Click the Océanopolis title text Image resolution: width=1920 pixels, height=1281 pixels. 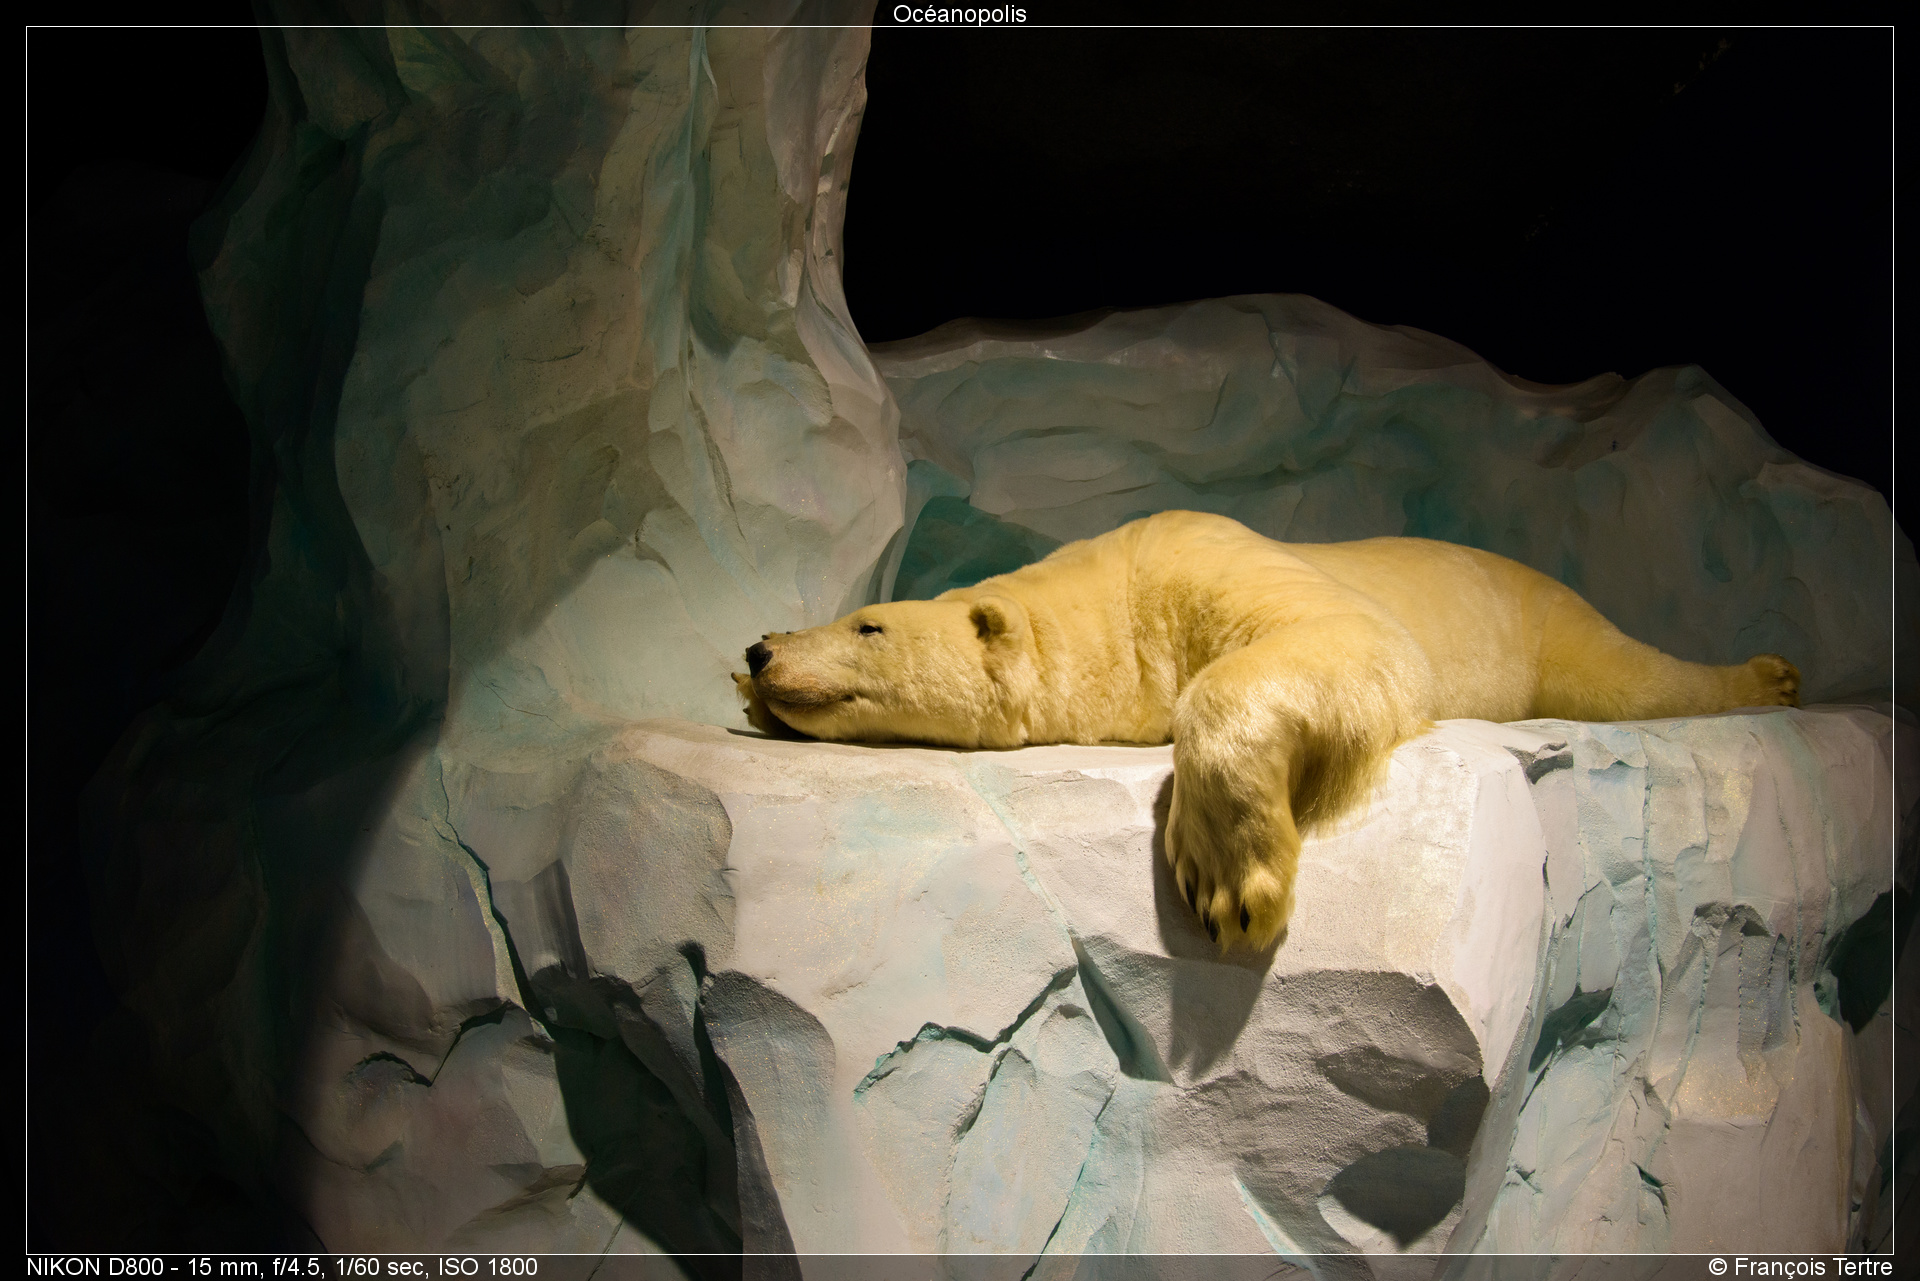[960, 14]
